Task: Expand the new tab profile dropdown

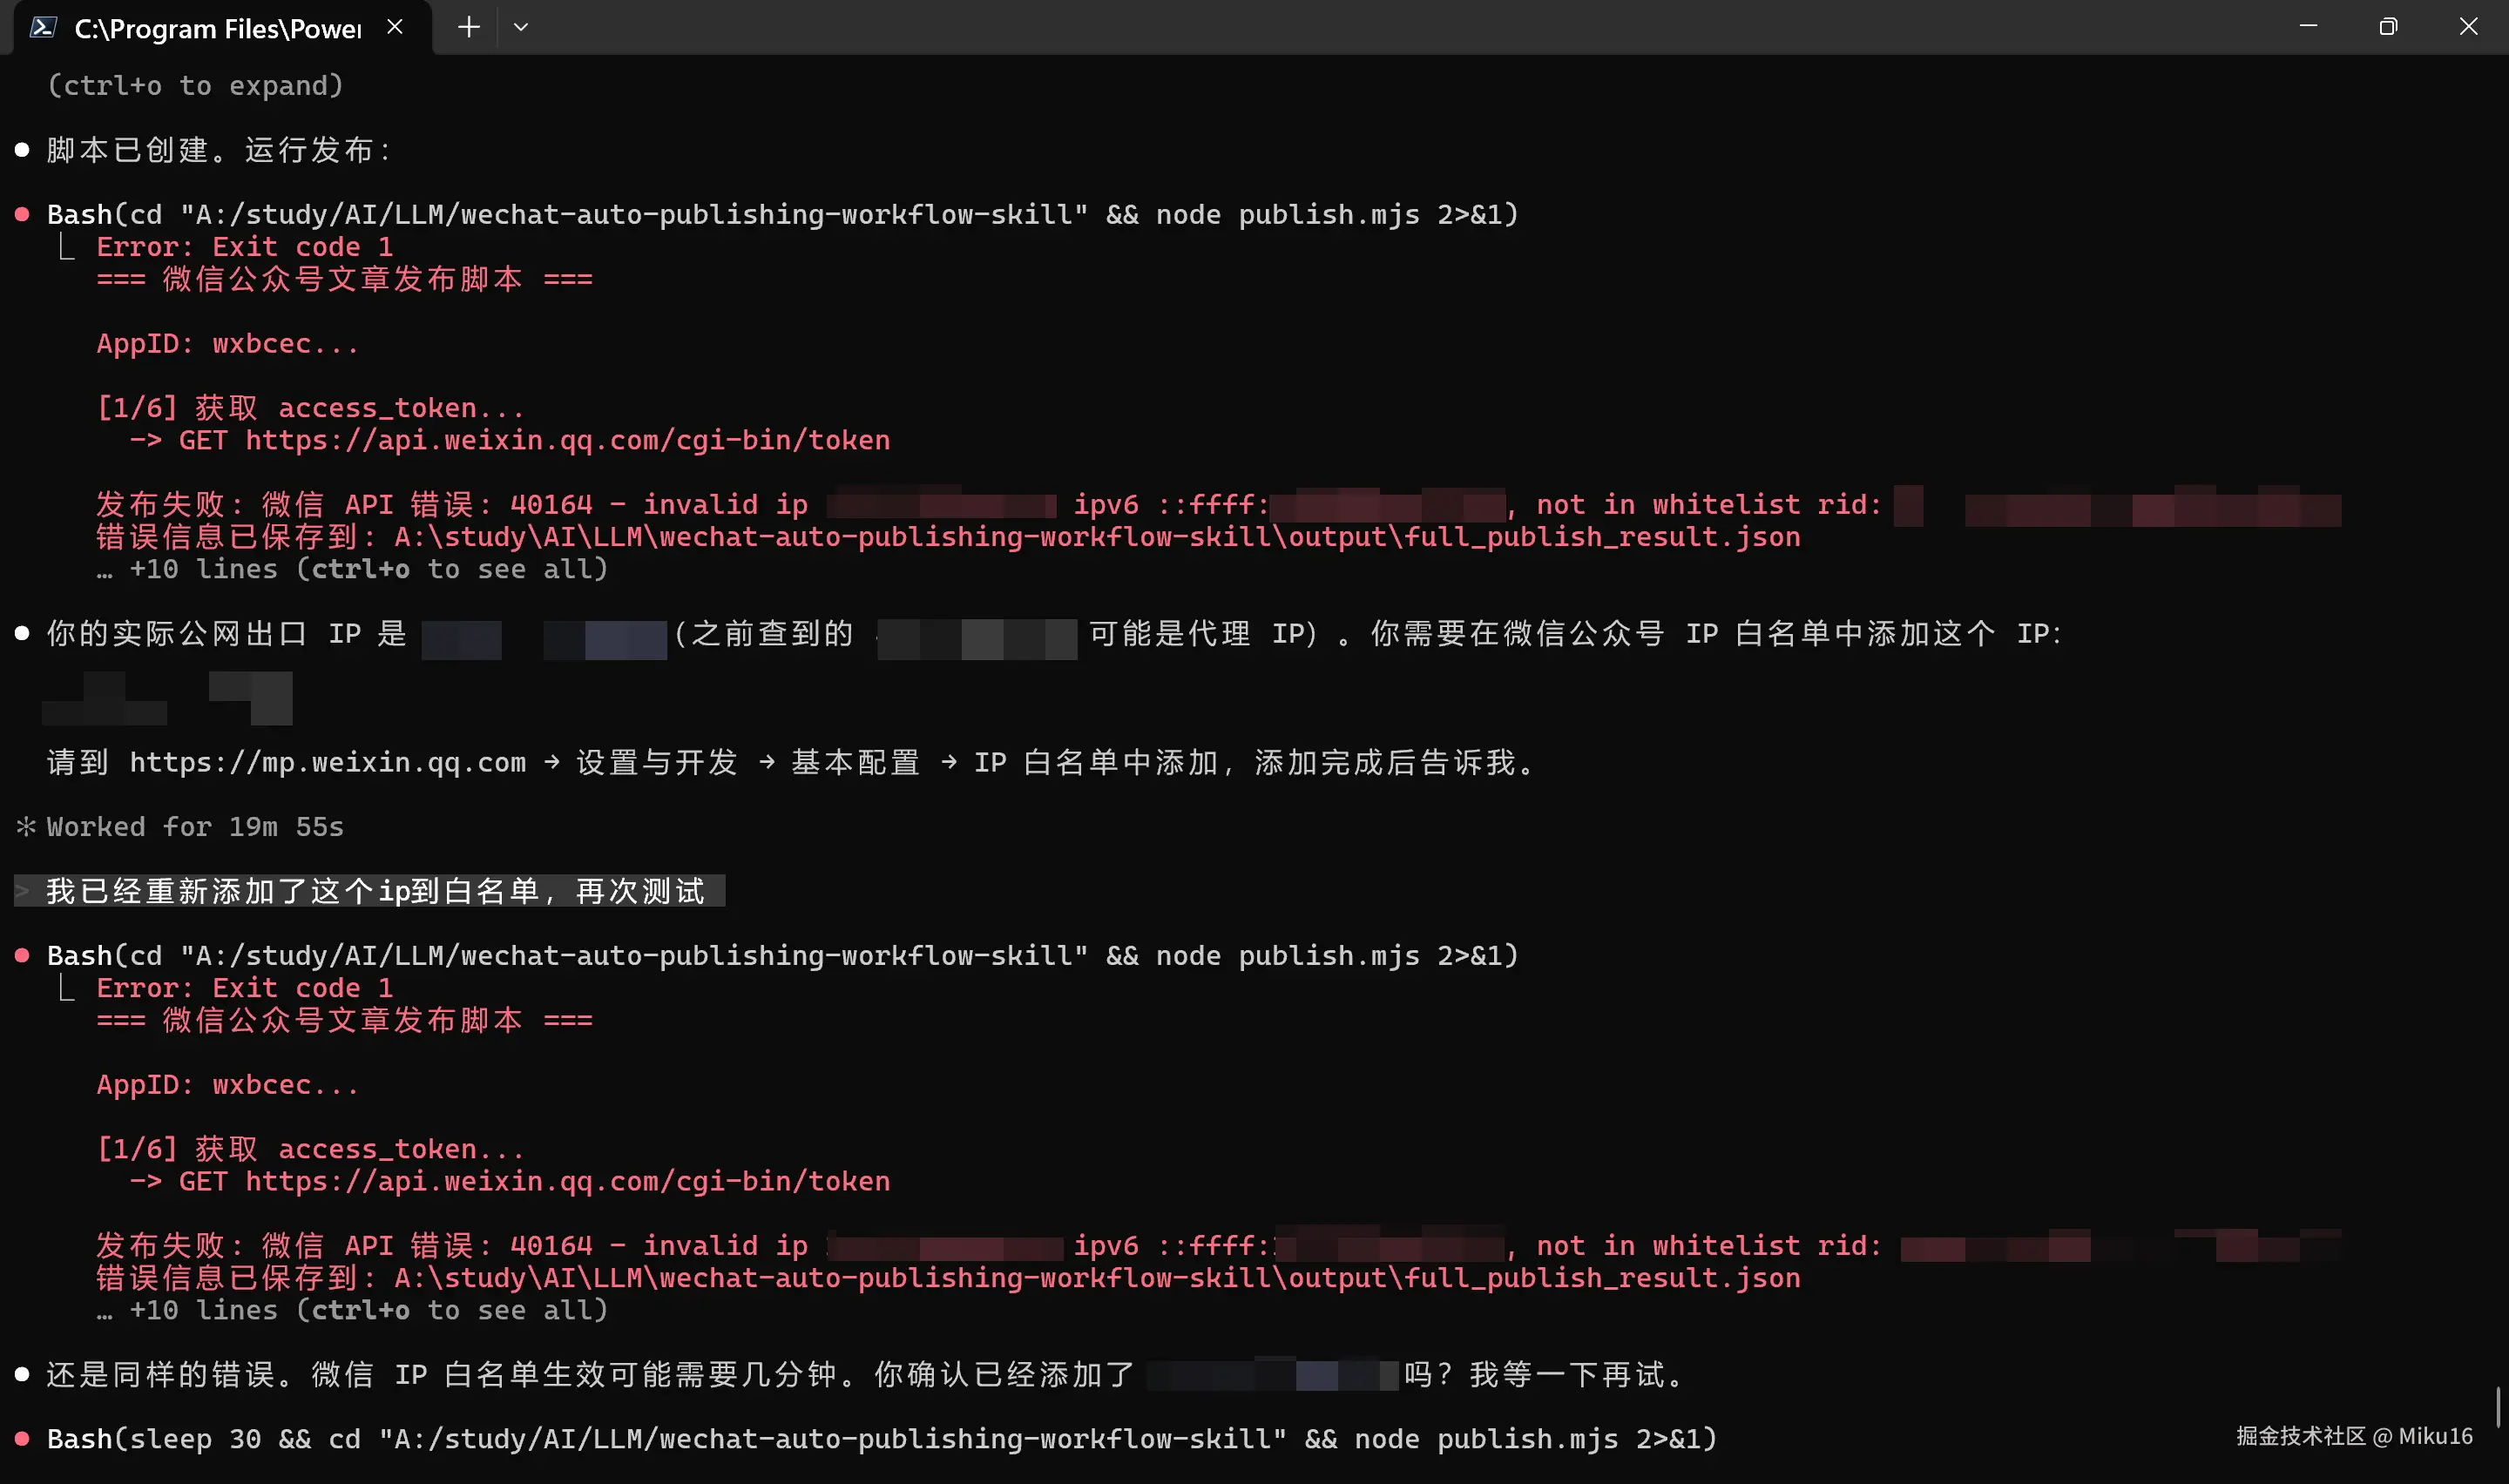Action: coord(520,27)
